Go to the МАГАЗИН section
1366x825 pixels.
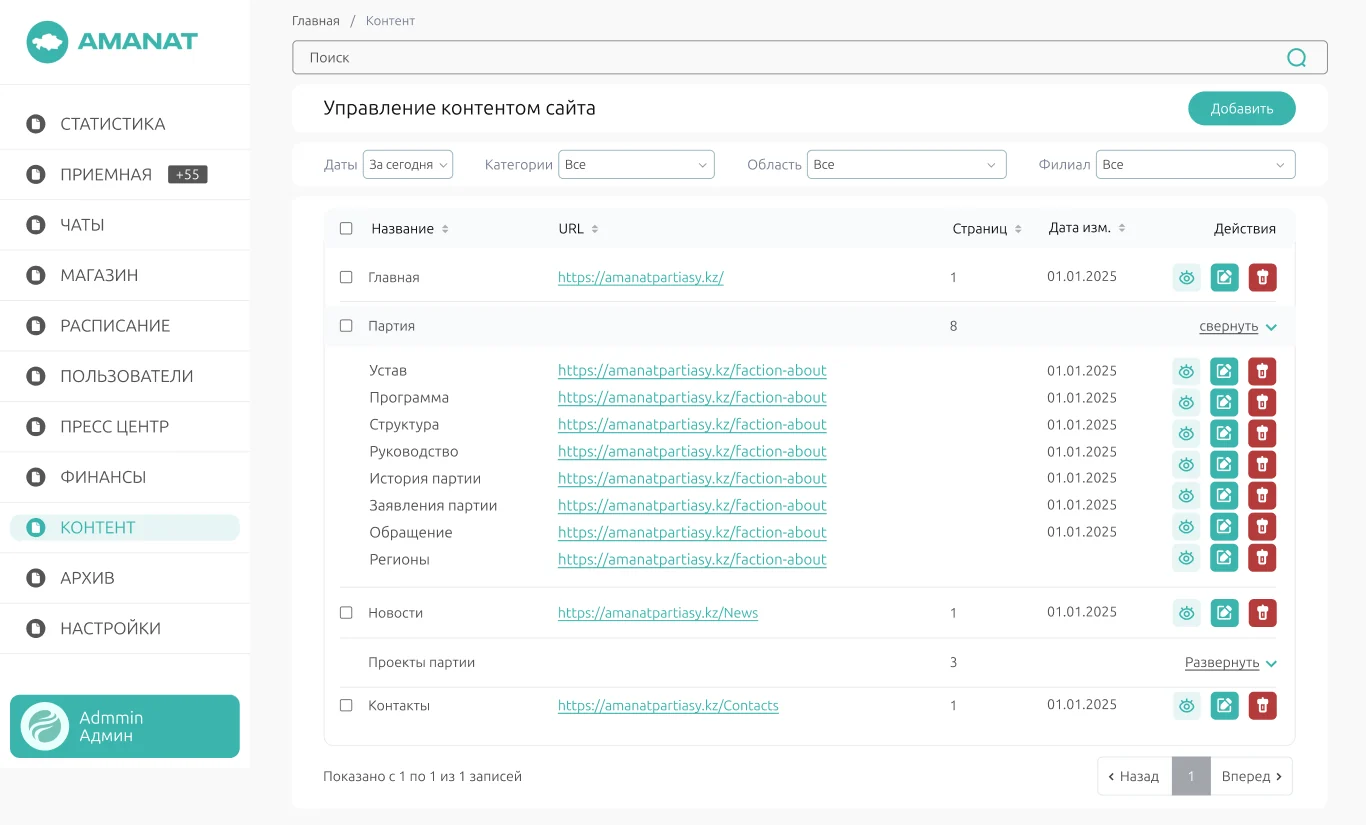pyautogui.click(x=99, y=275)
